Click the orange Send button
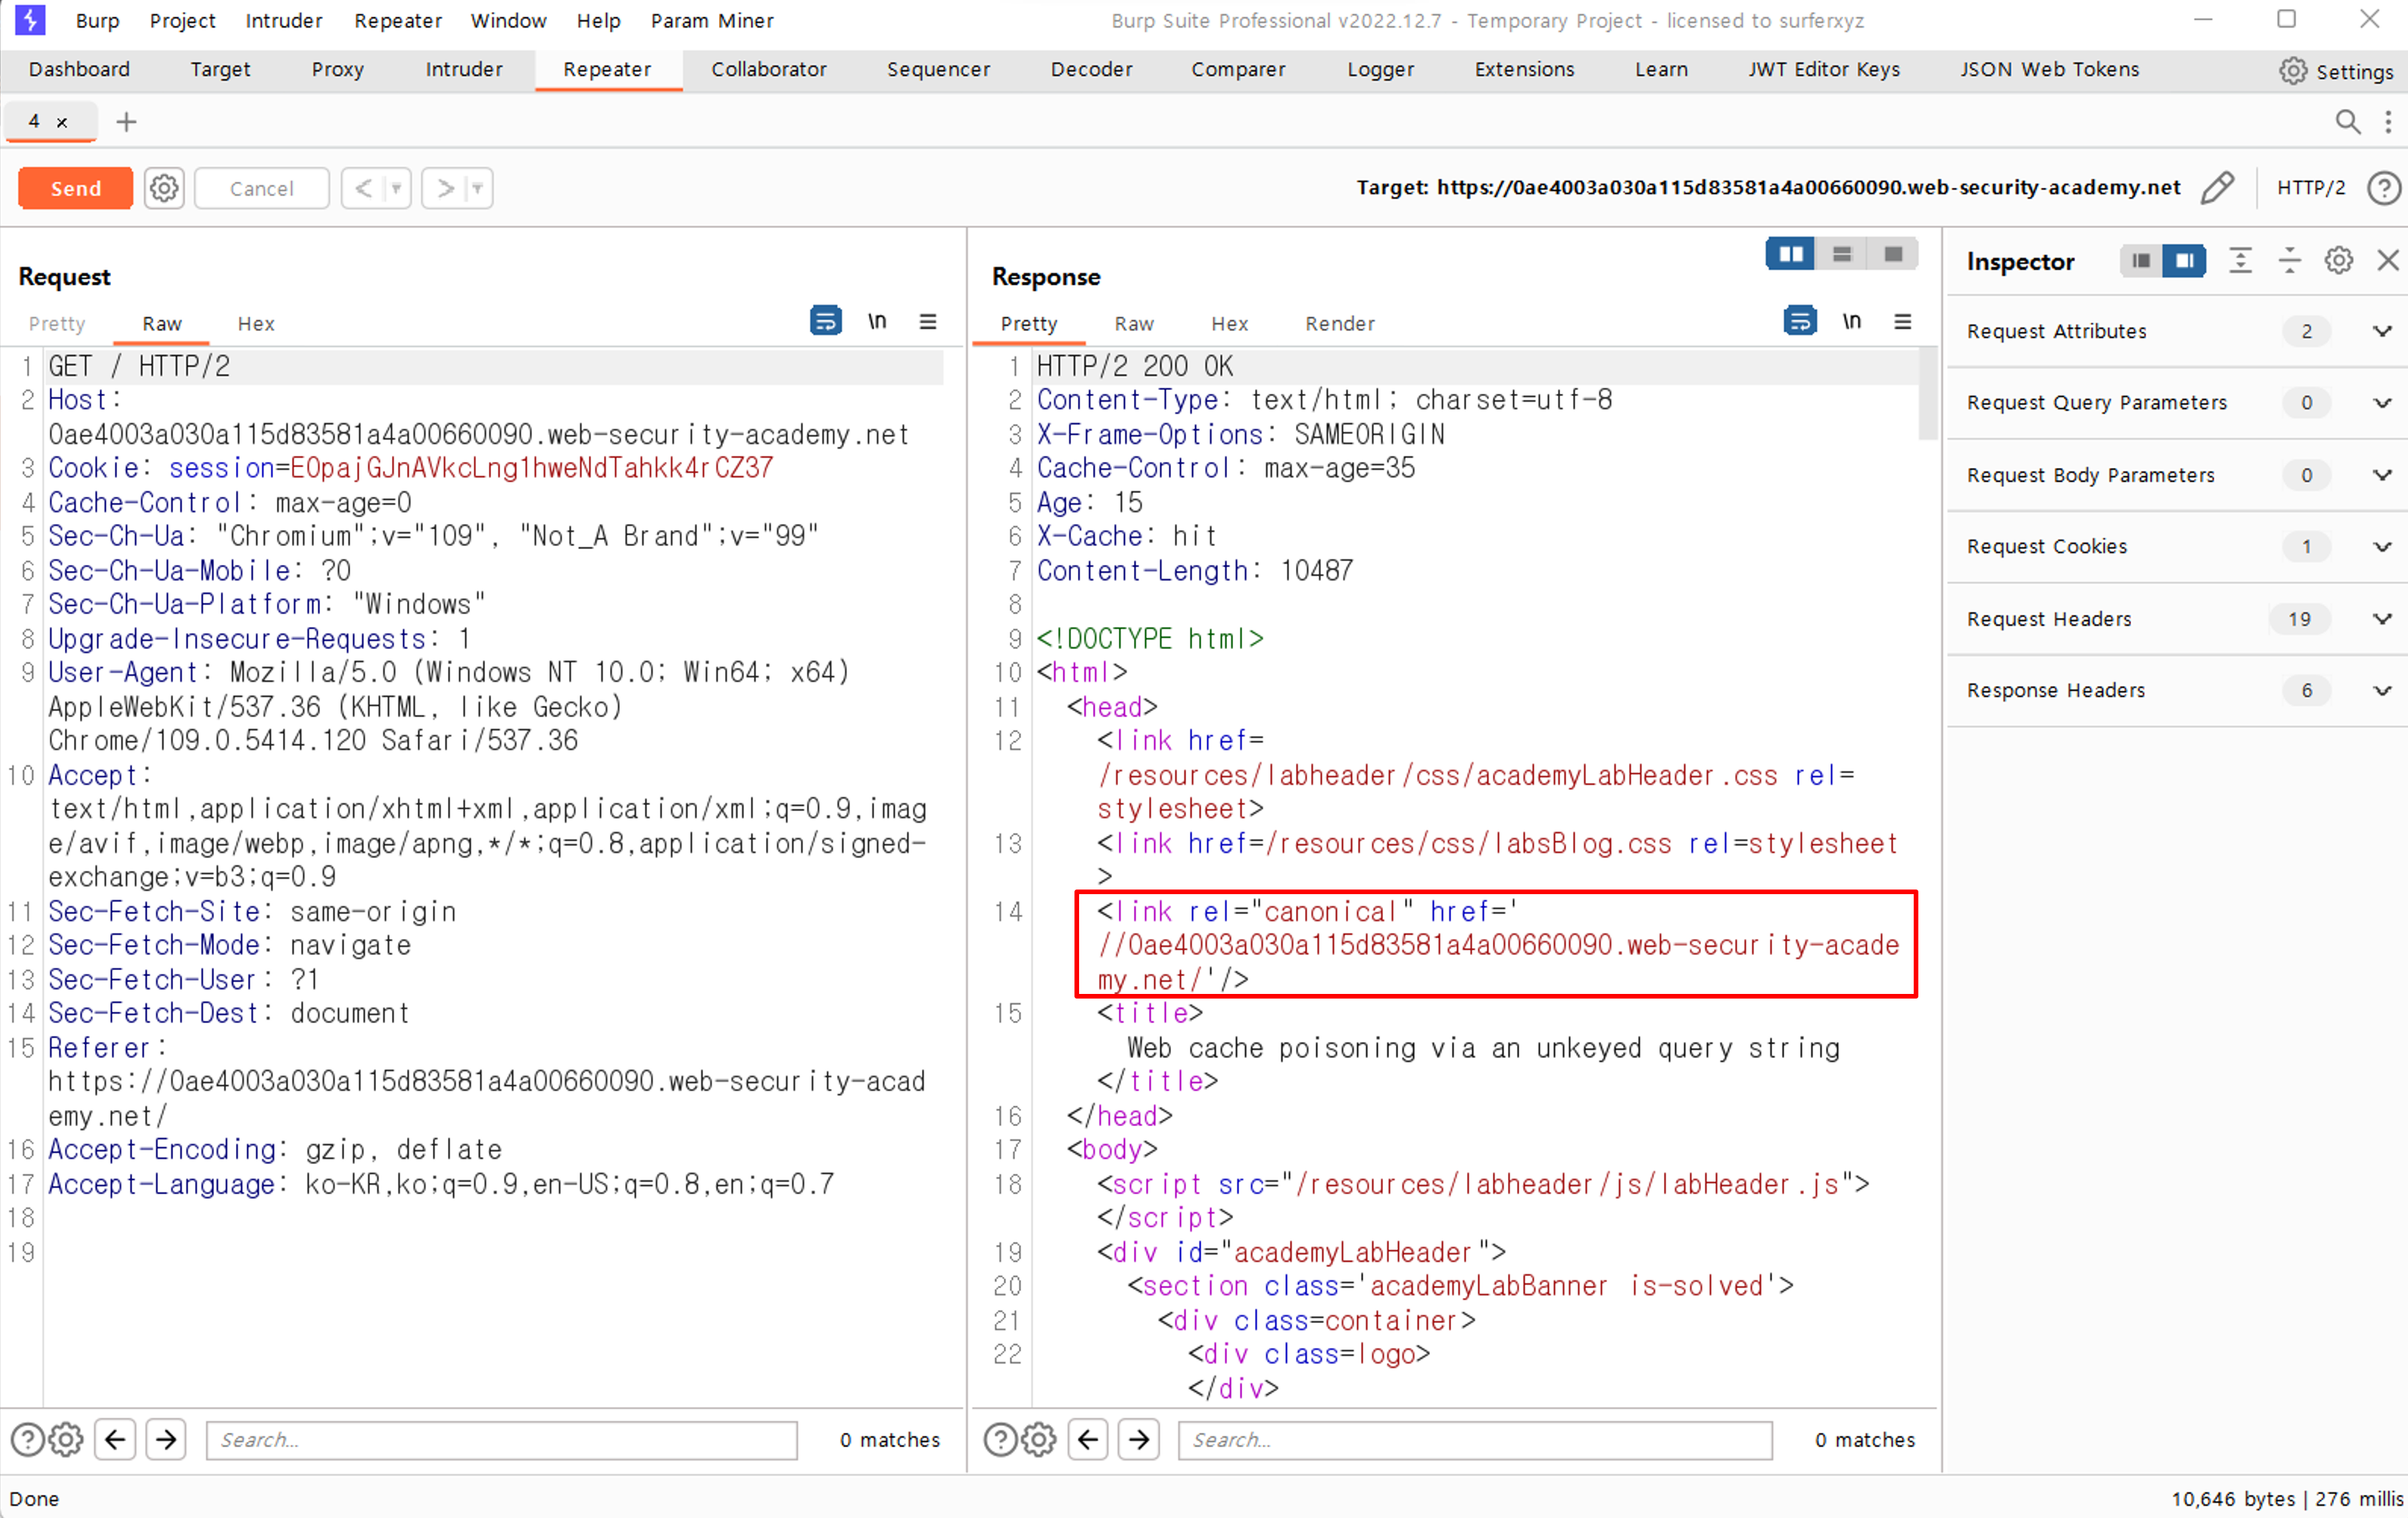 click(x=75, y=188)
